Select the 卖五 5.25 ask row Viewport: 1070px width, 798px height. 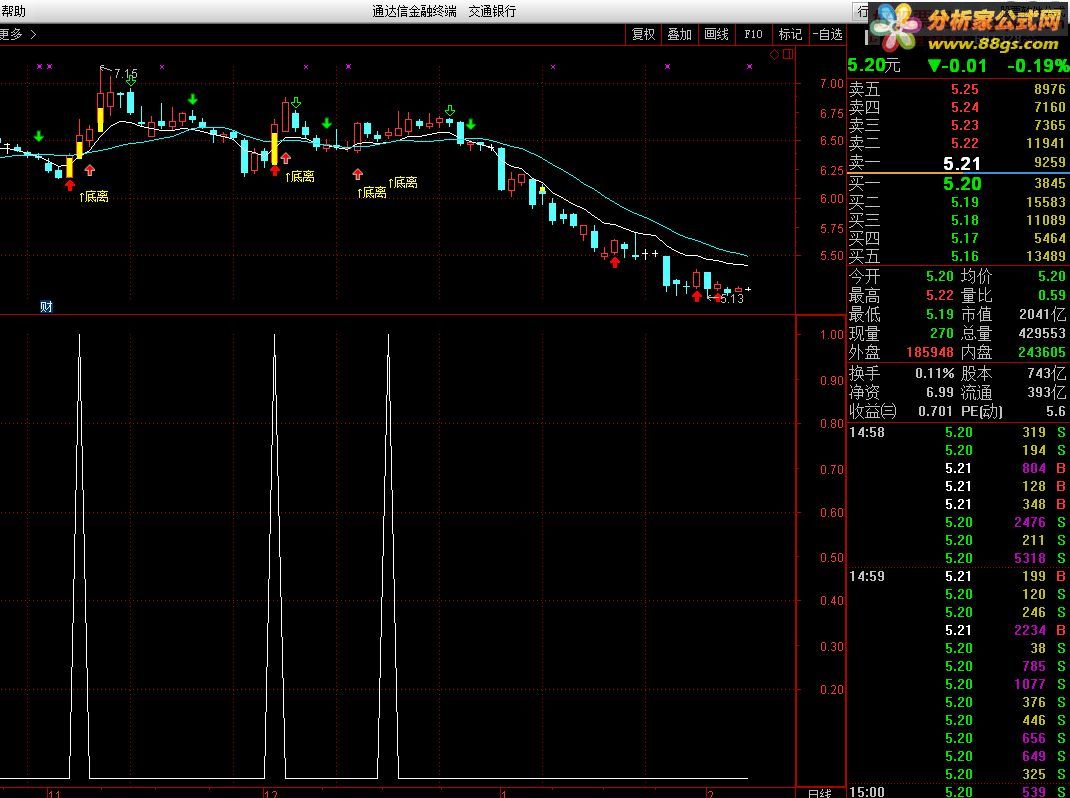click(x=957, y=89)
